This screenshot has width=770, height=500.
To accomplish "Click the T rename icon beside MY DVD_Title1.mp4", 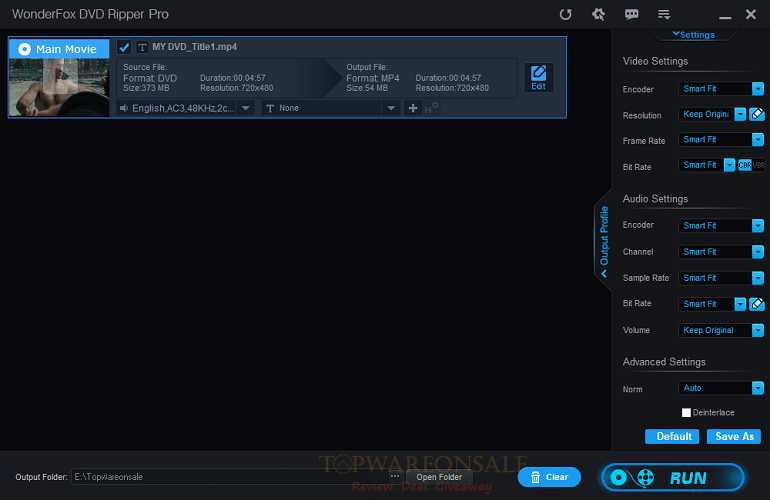I will pos(142,47).
